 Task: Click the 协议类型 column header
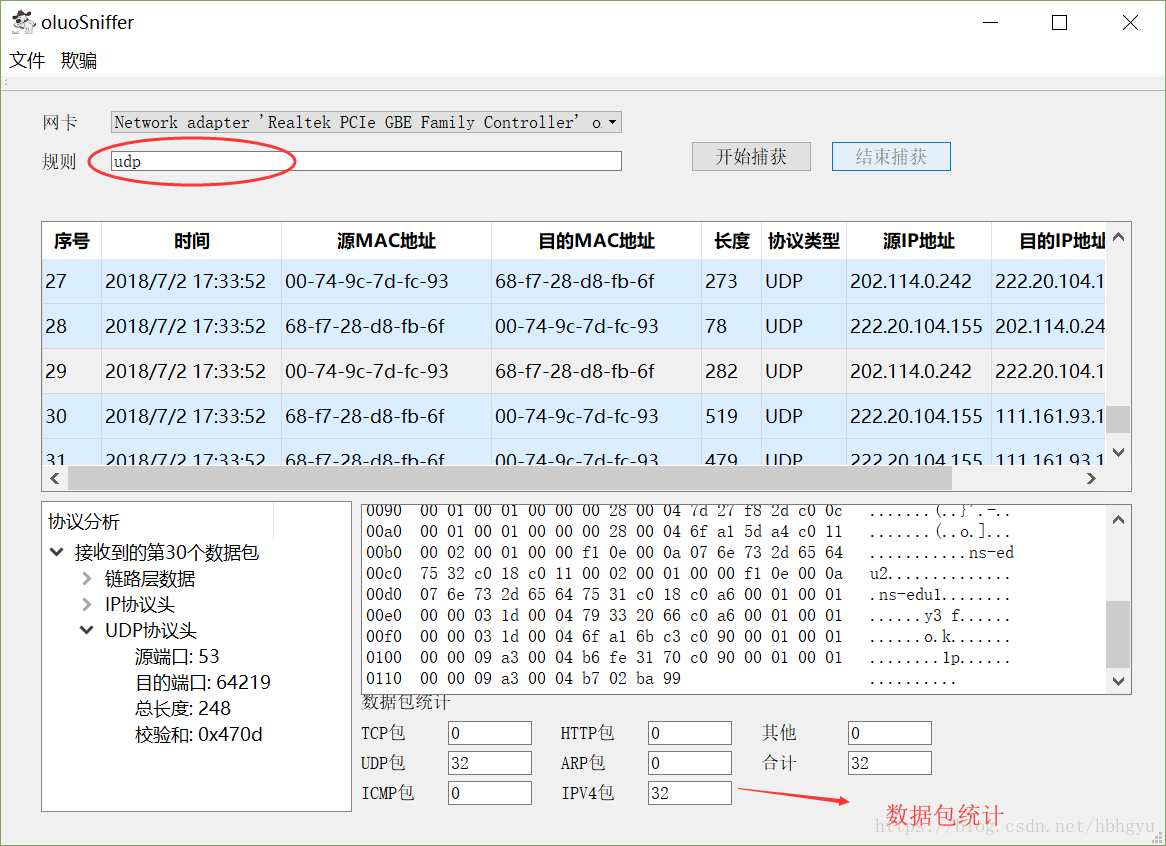[804, 241]
